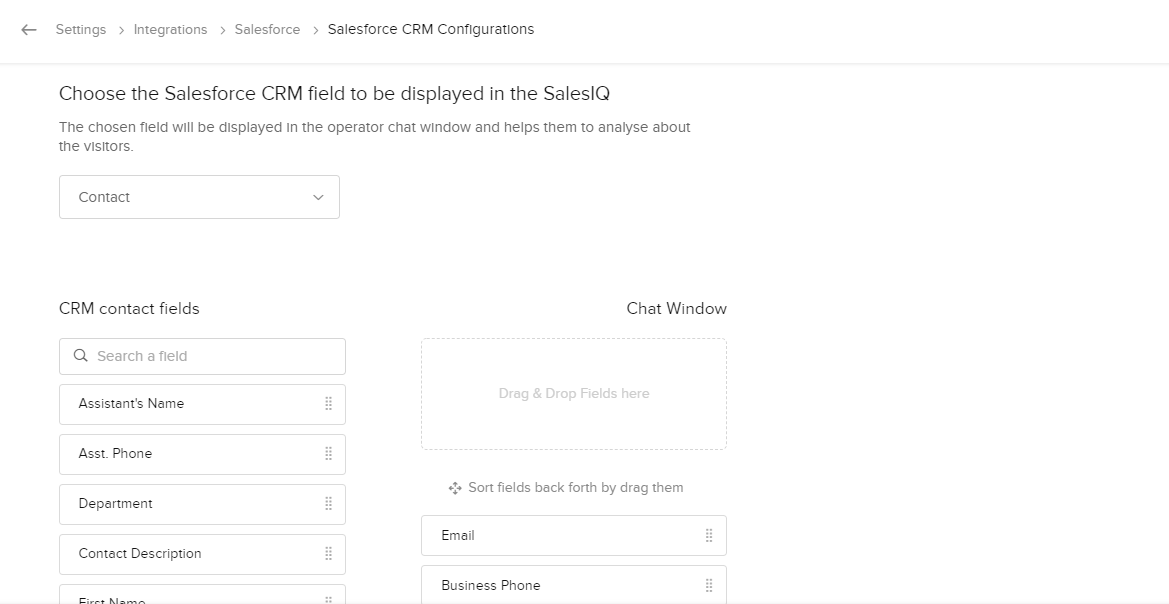Click the search magnifier icon

coord(81,356)
